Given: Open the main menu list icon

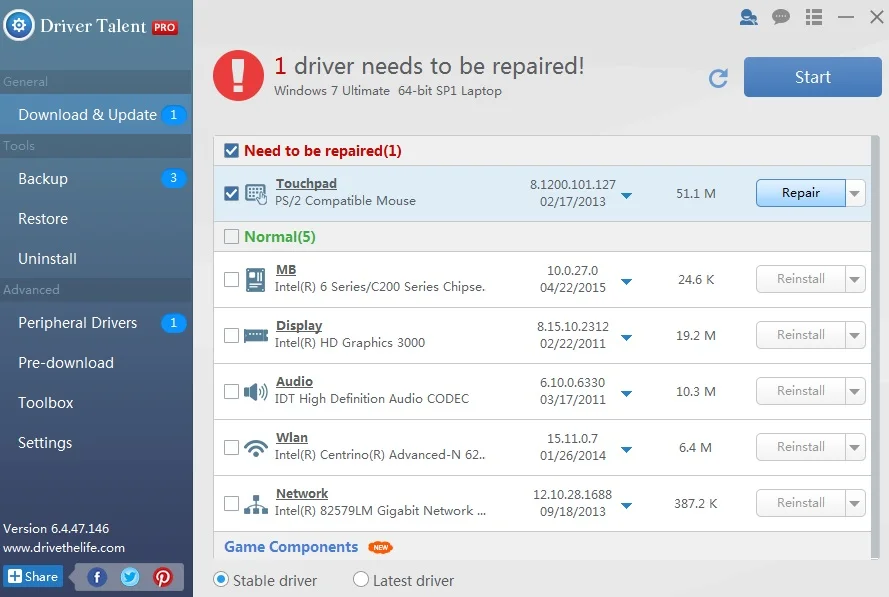Looking at the screenshot, I should pyautogui.click(x=814, y=17).
